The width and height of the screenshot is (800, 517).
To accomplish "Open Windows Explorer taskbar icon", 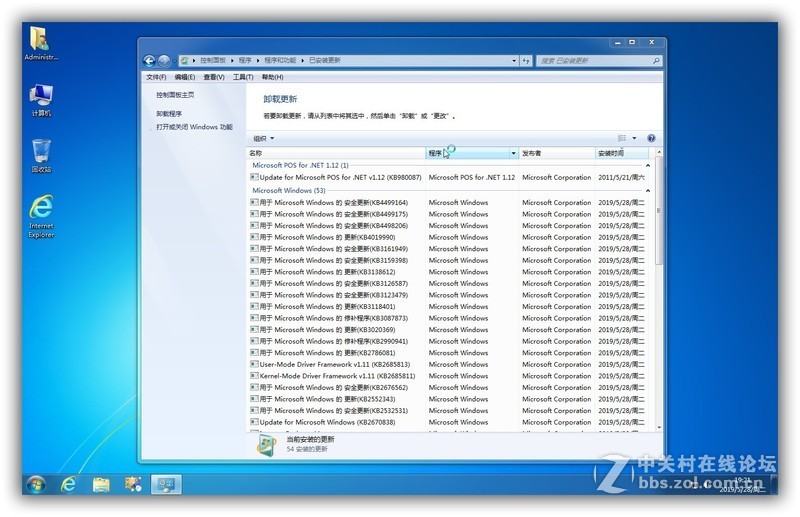I will (101, 484).
